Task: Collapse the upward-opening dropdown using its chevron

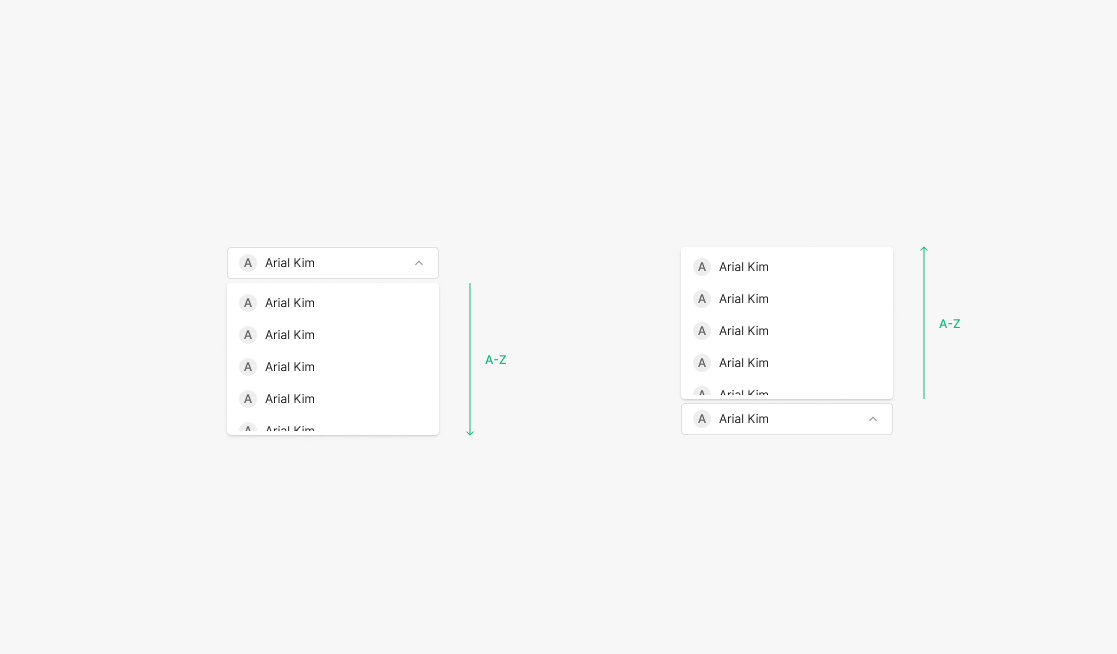Action: coord(873,419)
